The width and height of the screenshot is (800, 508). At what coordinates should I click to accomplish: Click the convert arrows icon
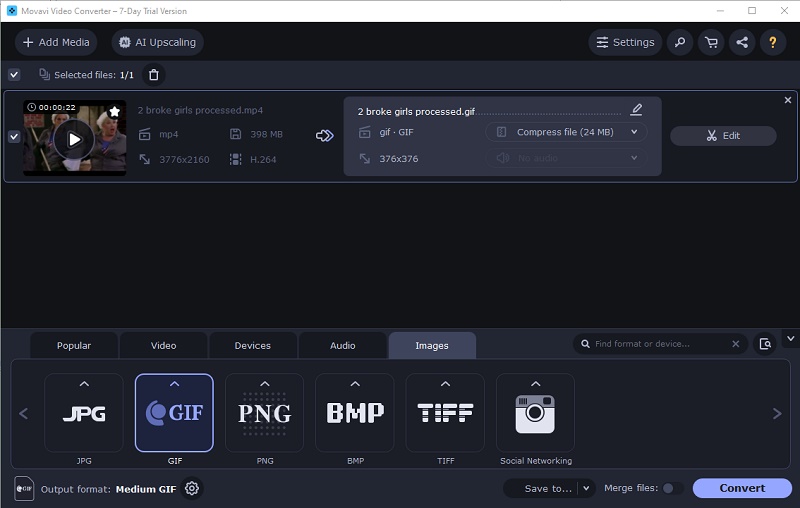[324, 136]
